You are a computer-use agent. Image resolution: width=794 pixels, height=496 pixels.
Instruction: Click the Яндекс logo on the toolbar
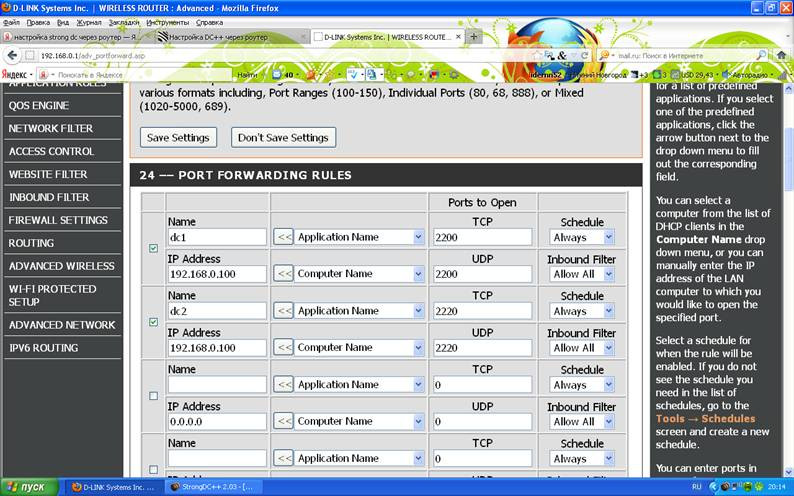point(14,74)
